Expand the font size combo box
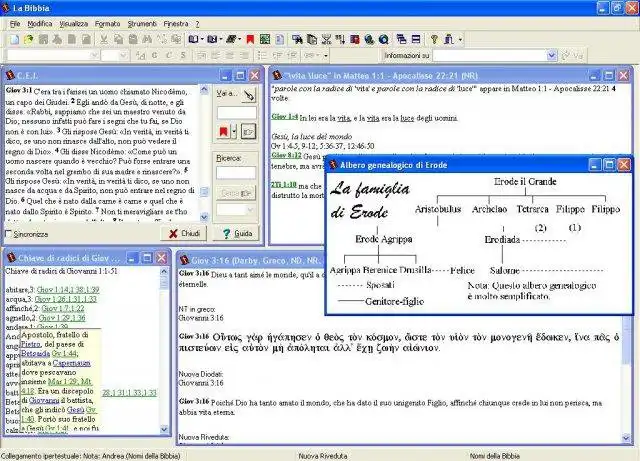 (124, 55)
